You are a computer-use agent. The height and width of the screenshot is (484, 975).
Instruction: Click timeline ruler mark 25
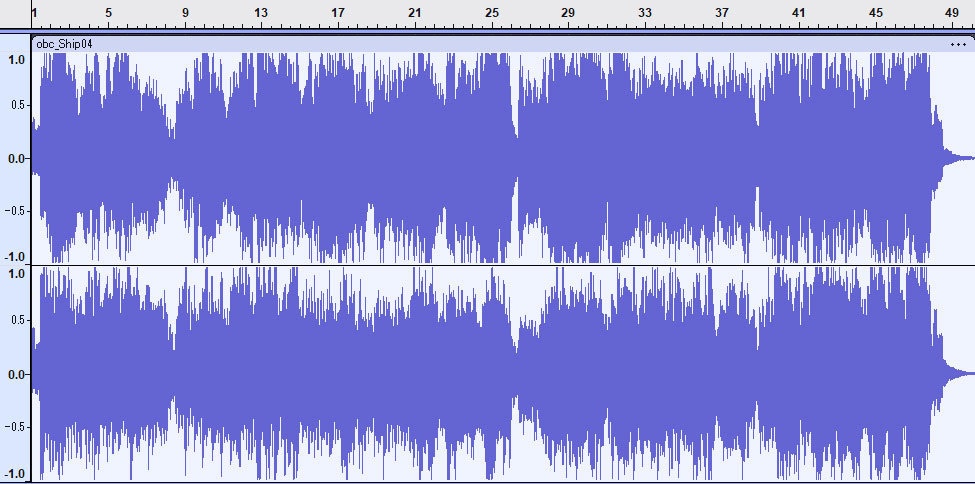coord(492,12)
